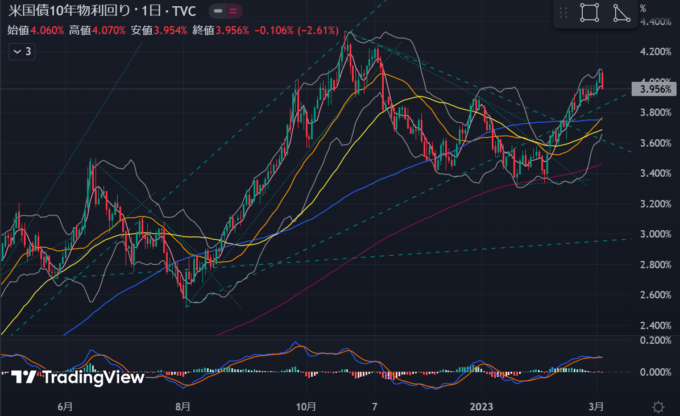
Task: Expand the collapsed indicator legend showing 3
Action: click(22, 48)
